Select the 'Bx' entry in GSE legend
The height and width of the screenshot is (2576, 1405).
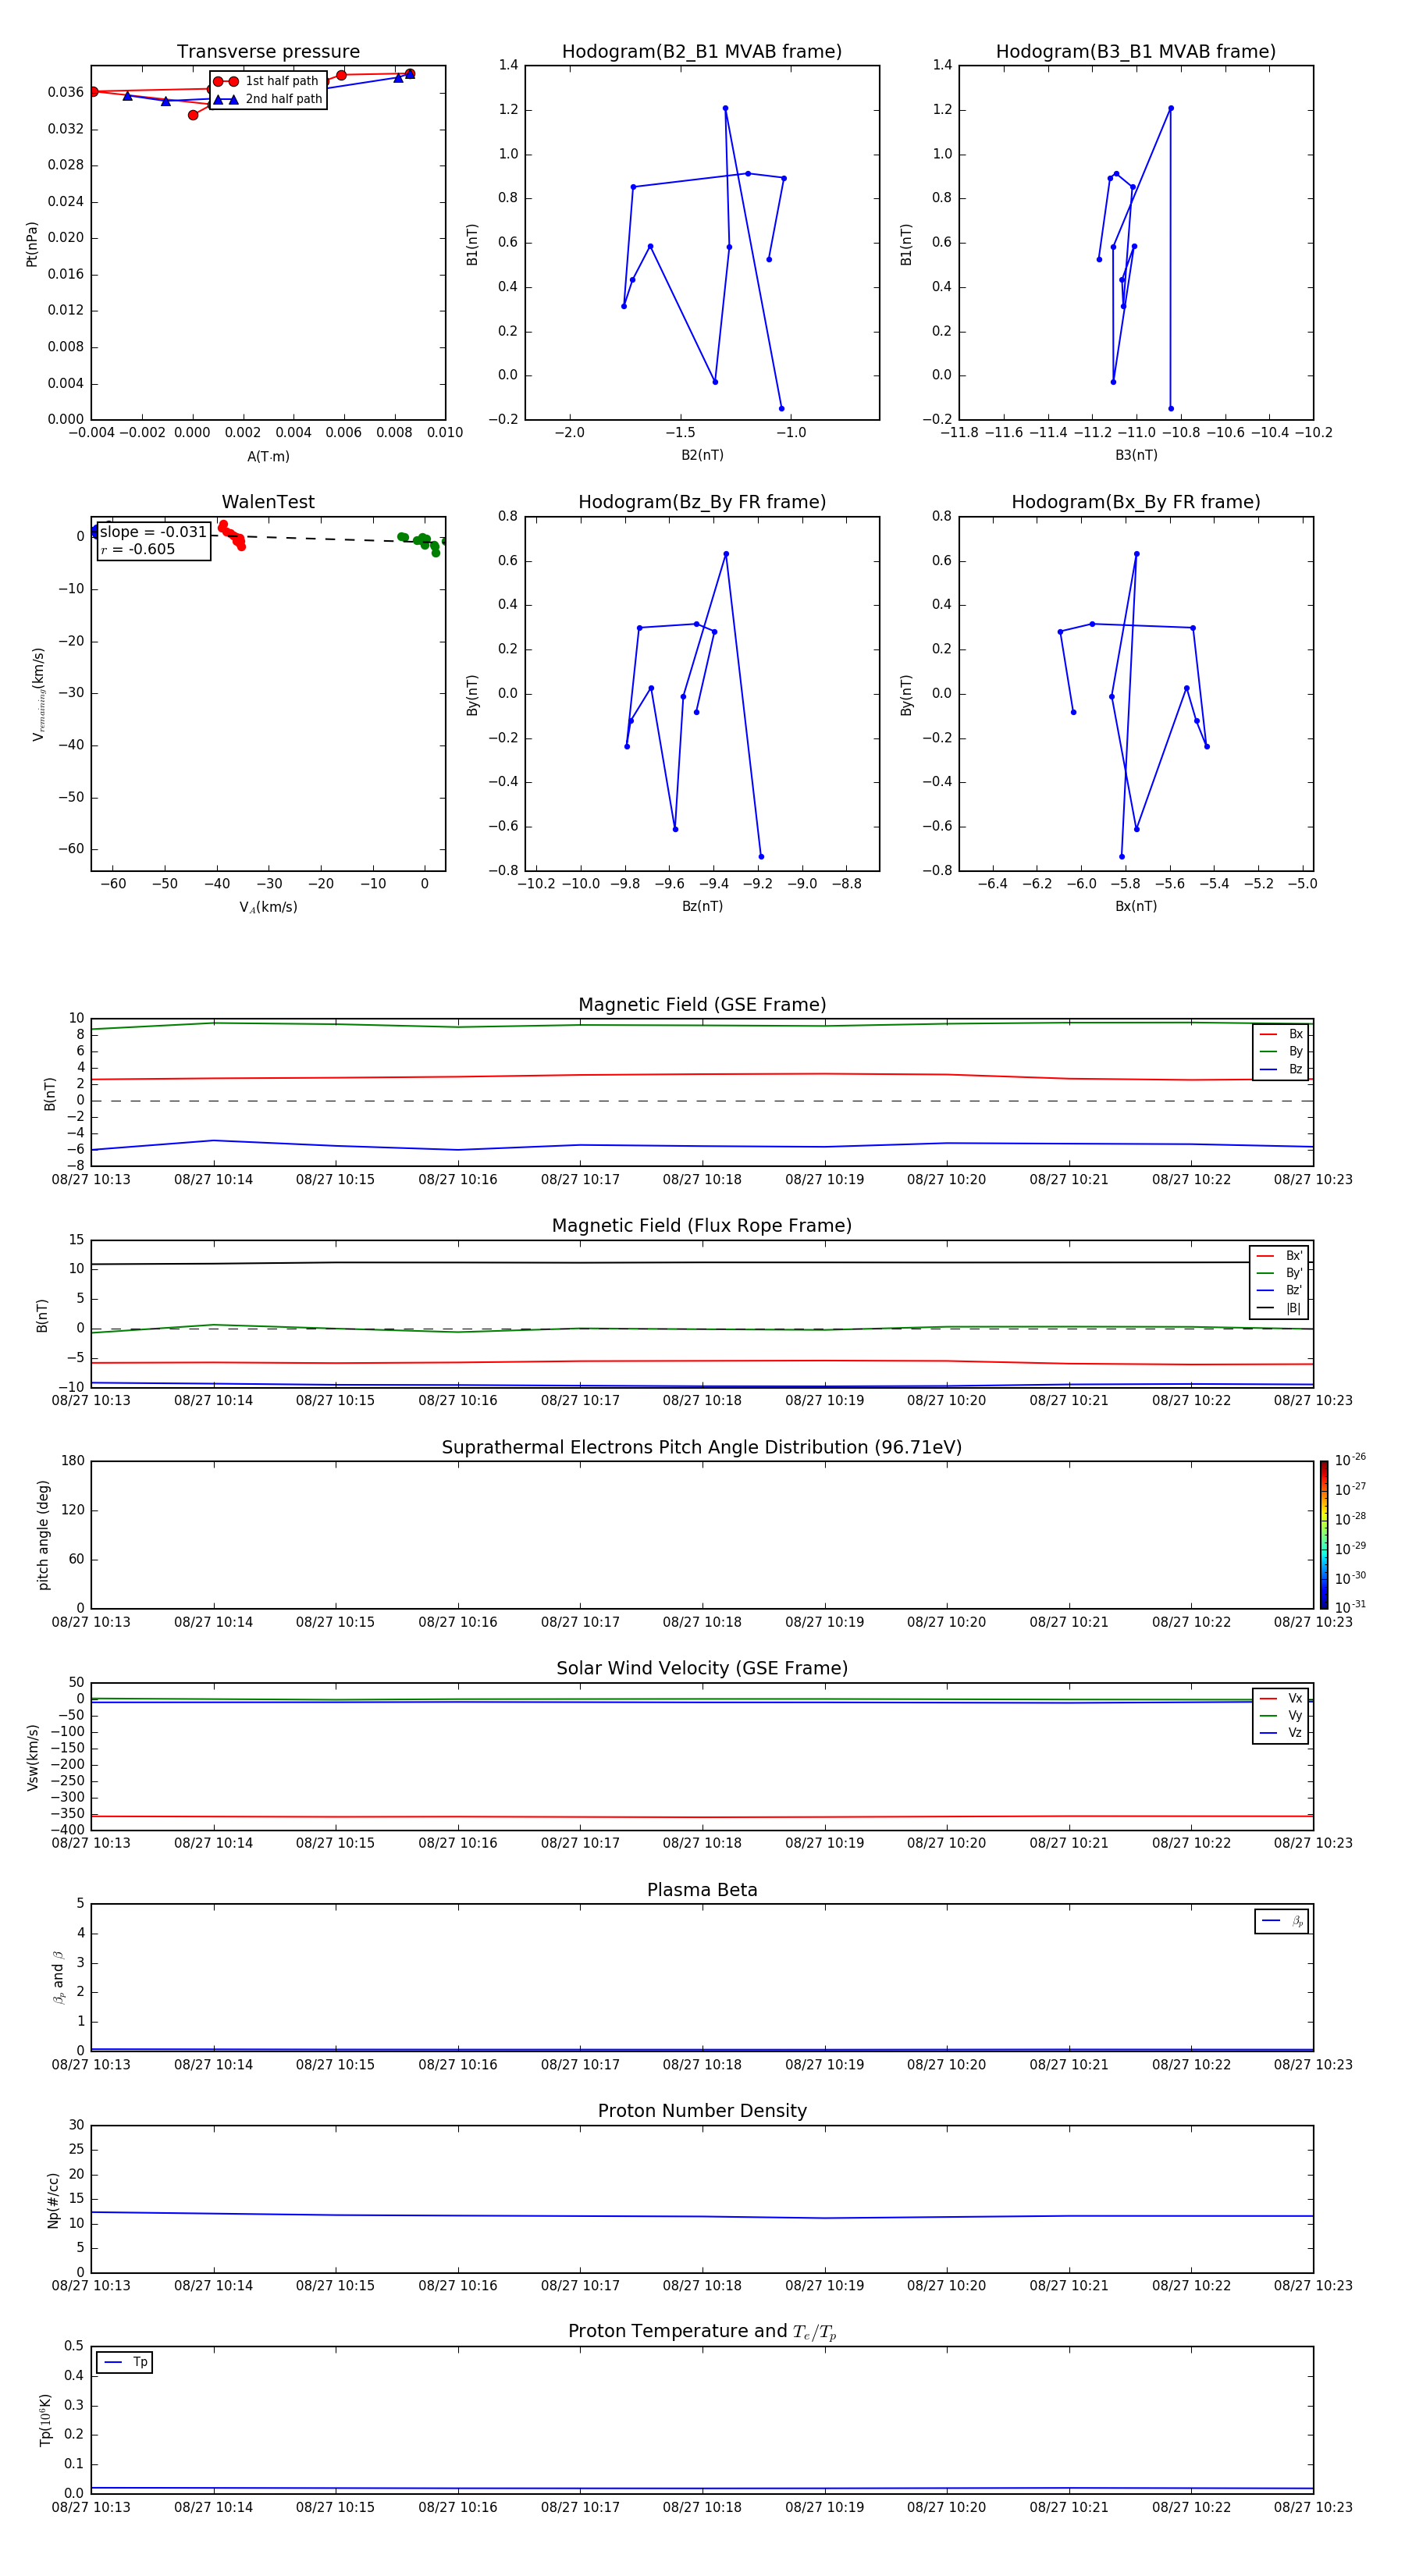1281,1034
